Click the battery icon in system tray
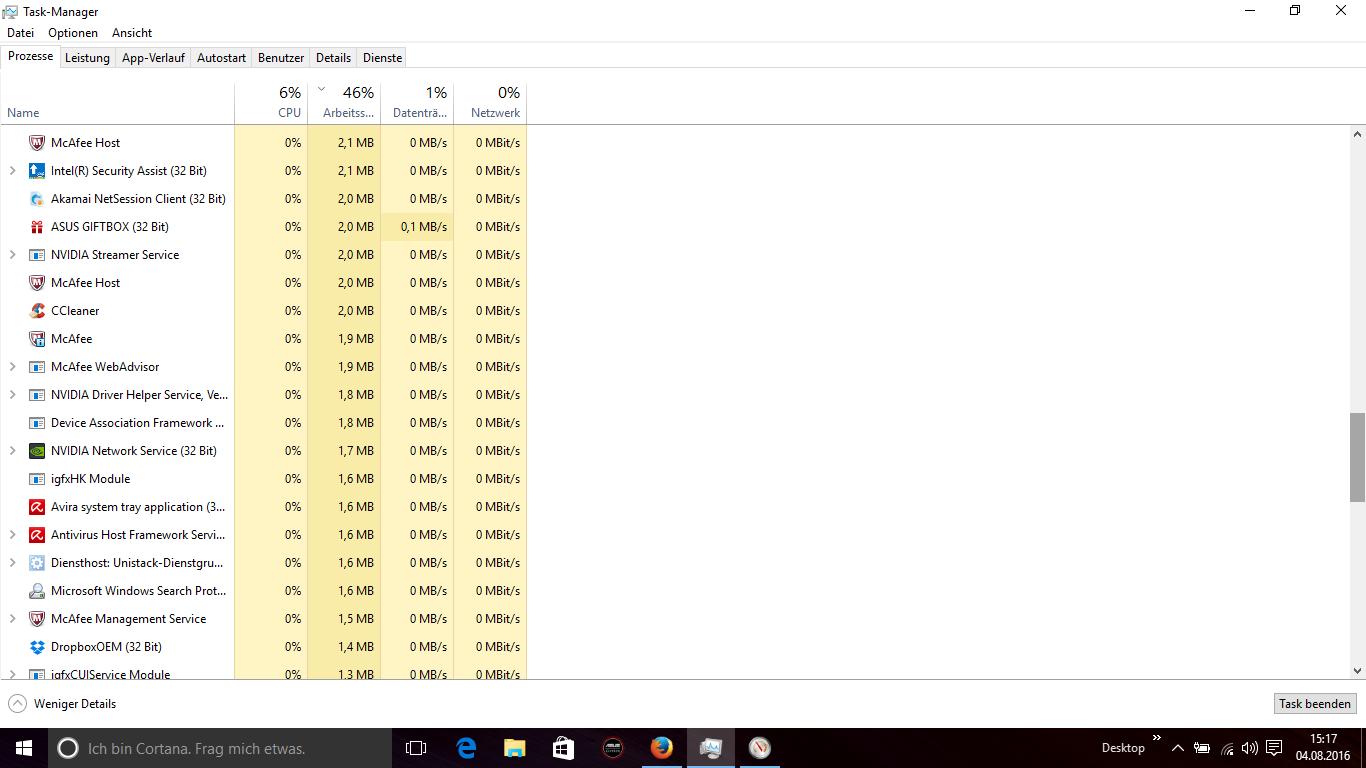1366x768 pixels. tap(1202, 748)
